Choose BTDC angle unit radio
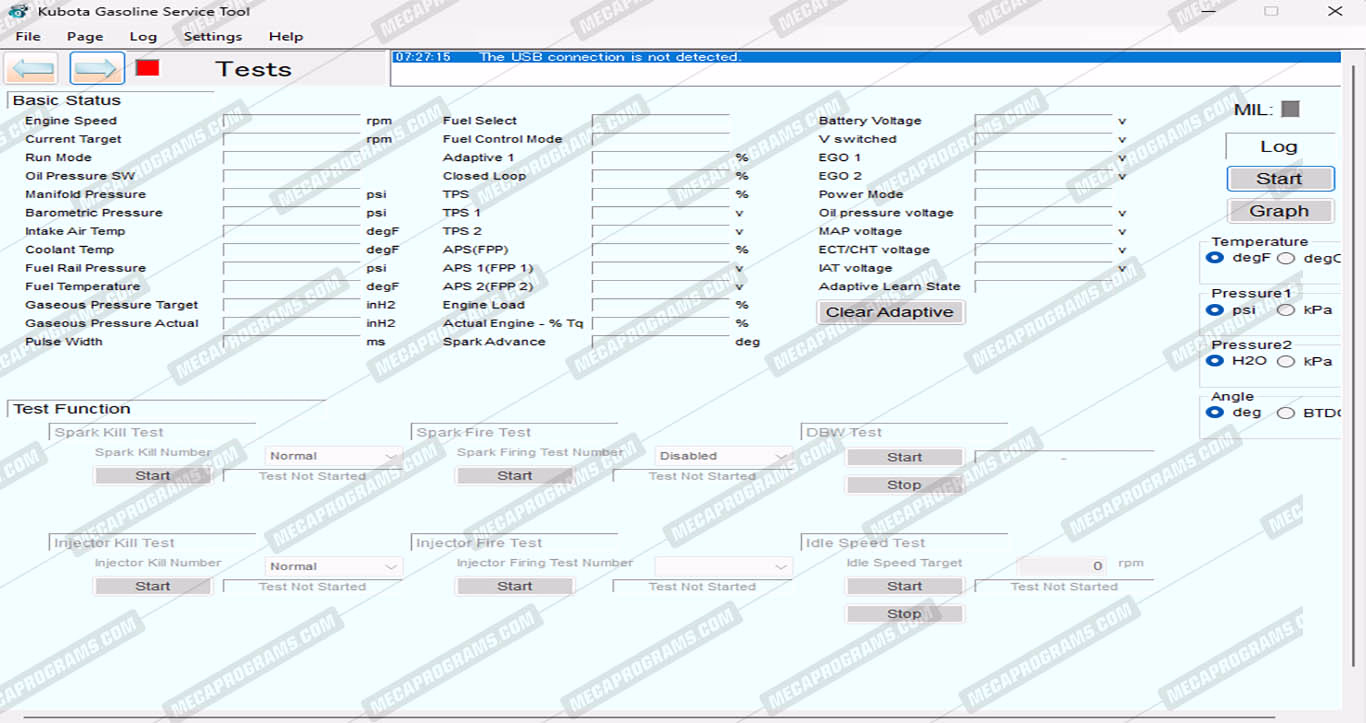 [1286, 413]
